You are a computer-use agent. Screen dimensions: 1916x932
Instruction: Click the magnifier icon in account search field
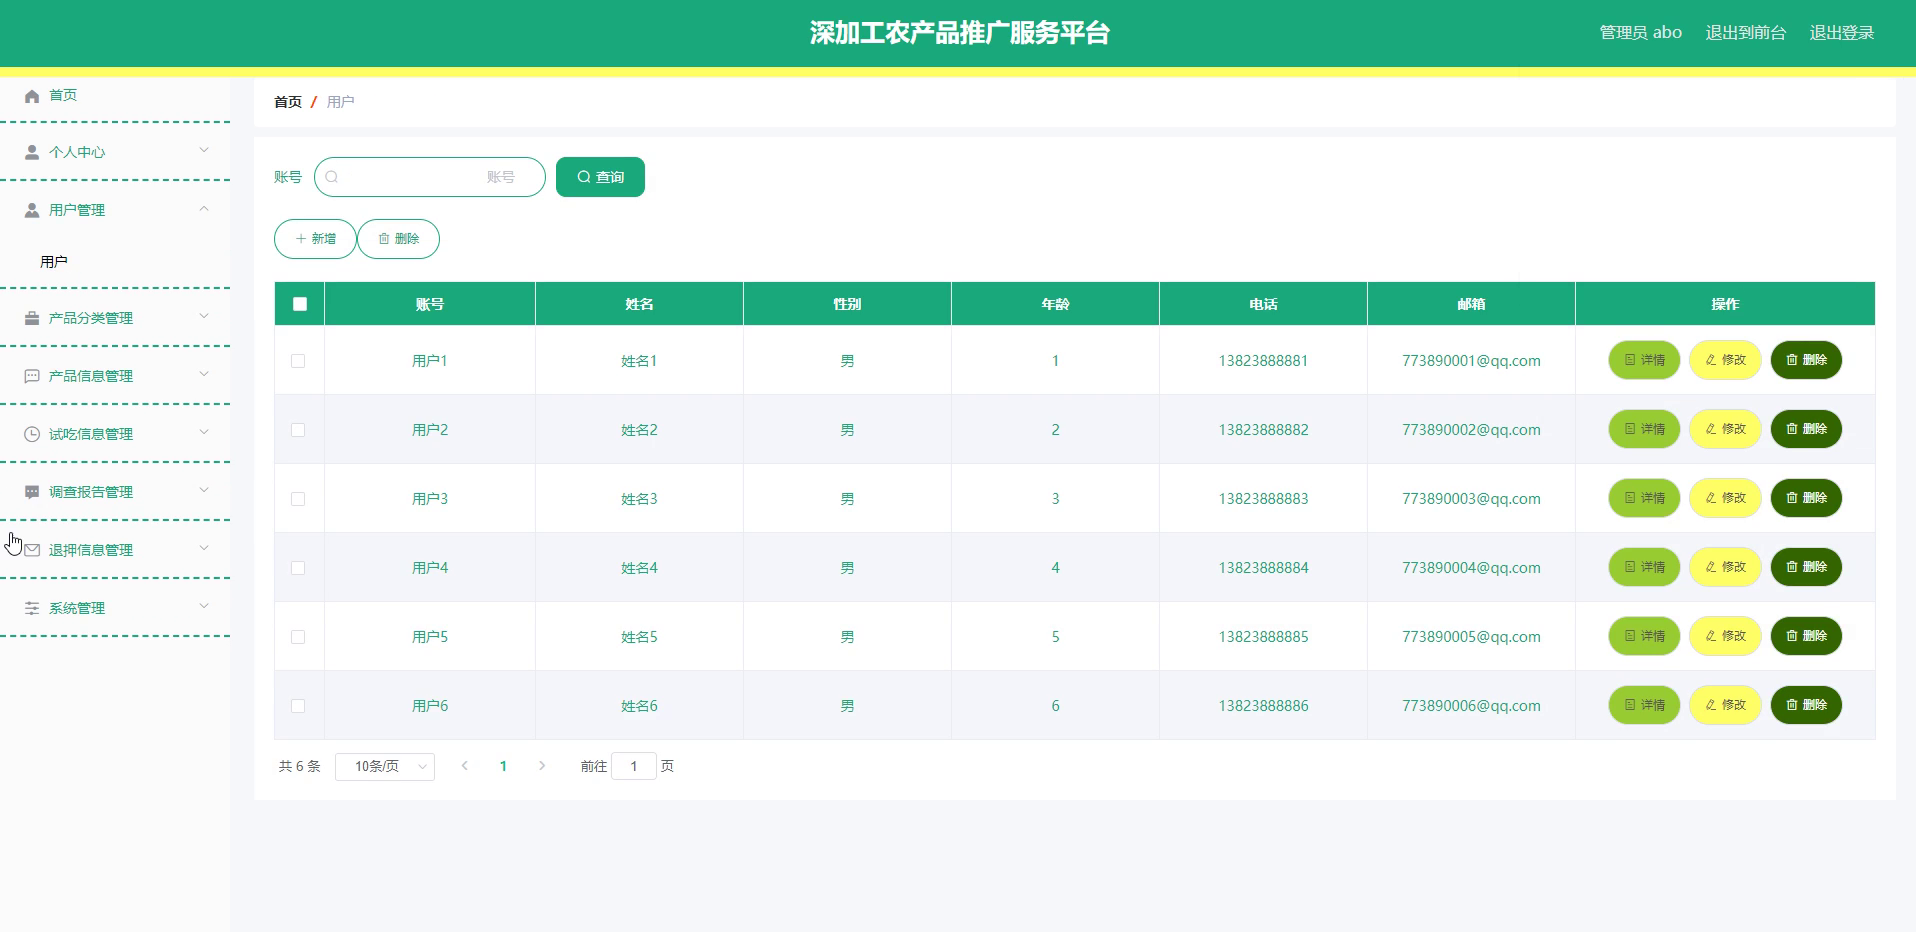(332, 177)
